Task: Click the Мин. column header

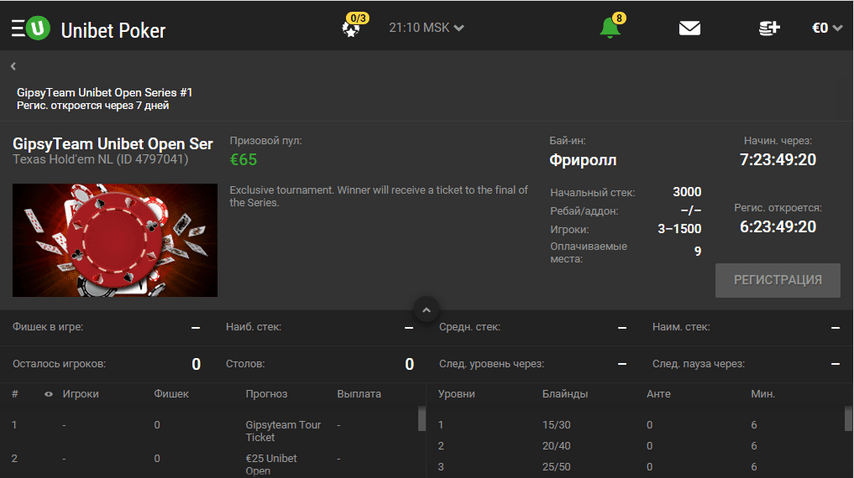Action: 762,394
